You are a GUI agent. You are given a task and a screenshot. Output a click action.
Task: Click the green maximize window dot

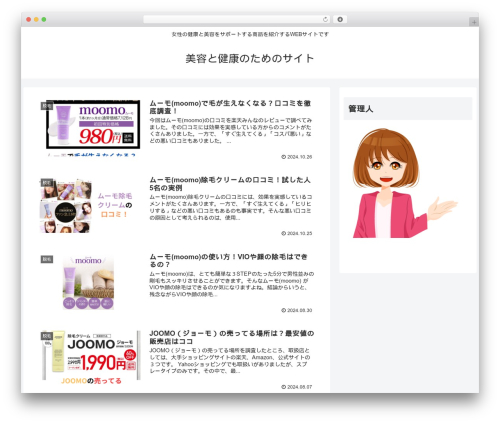coord(44,19)
